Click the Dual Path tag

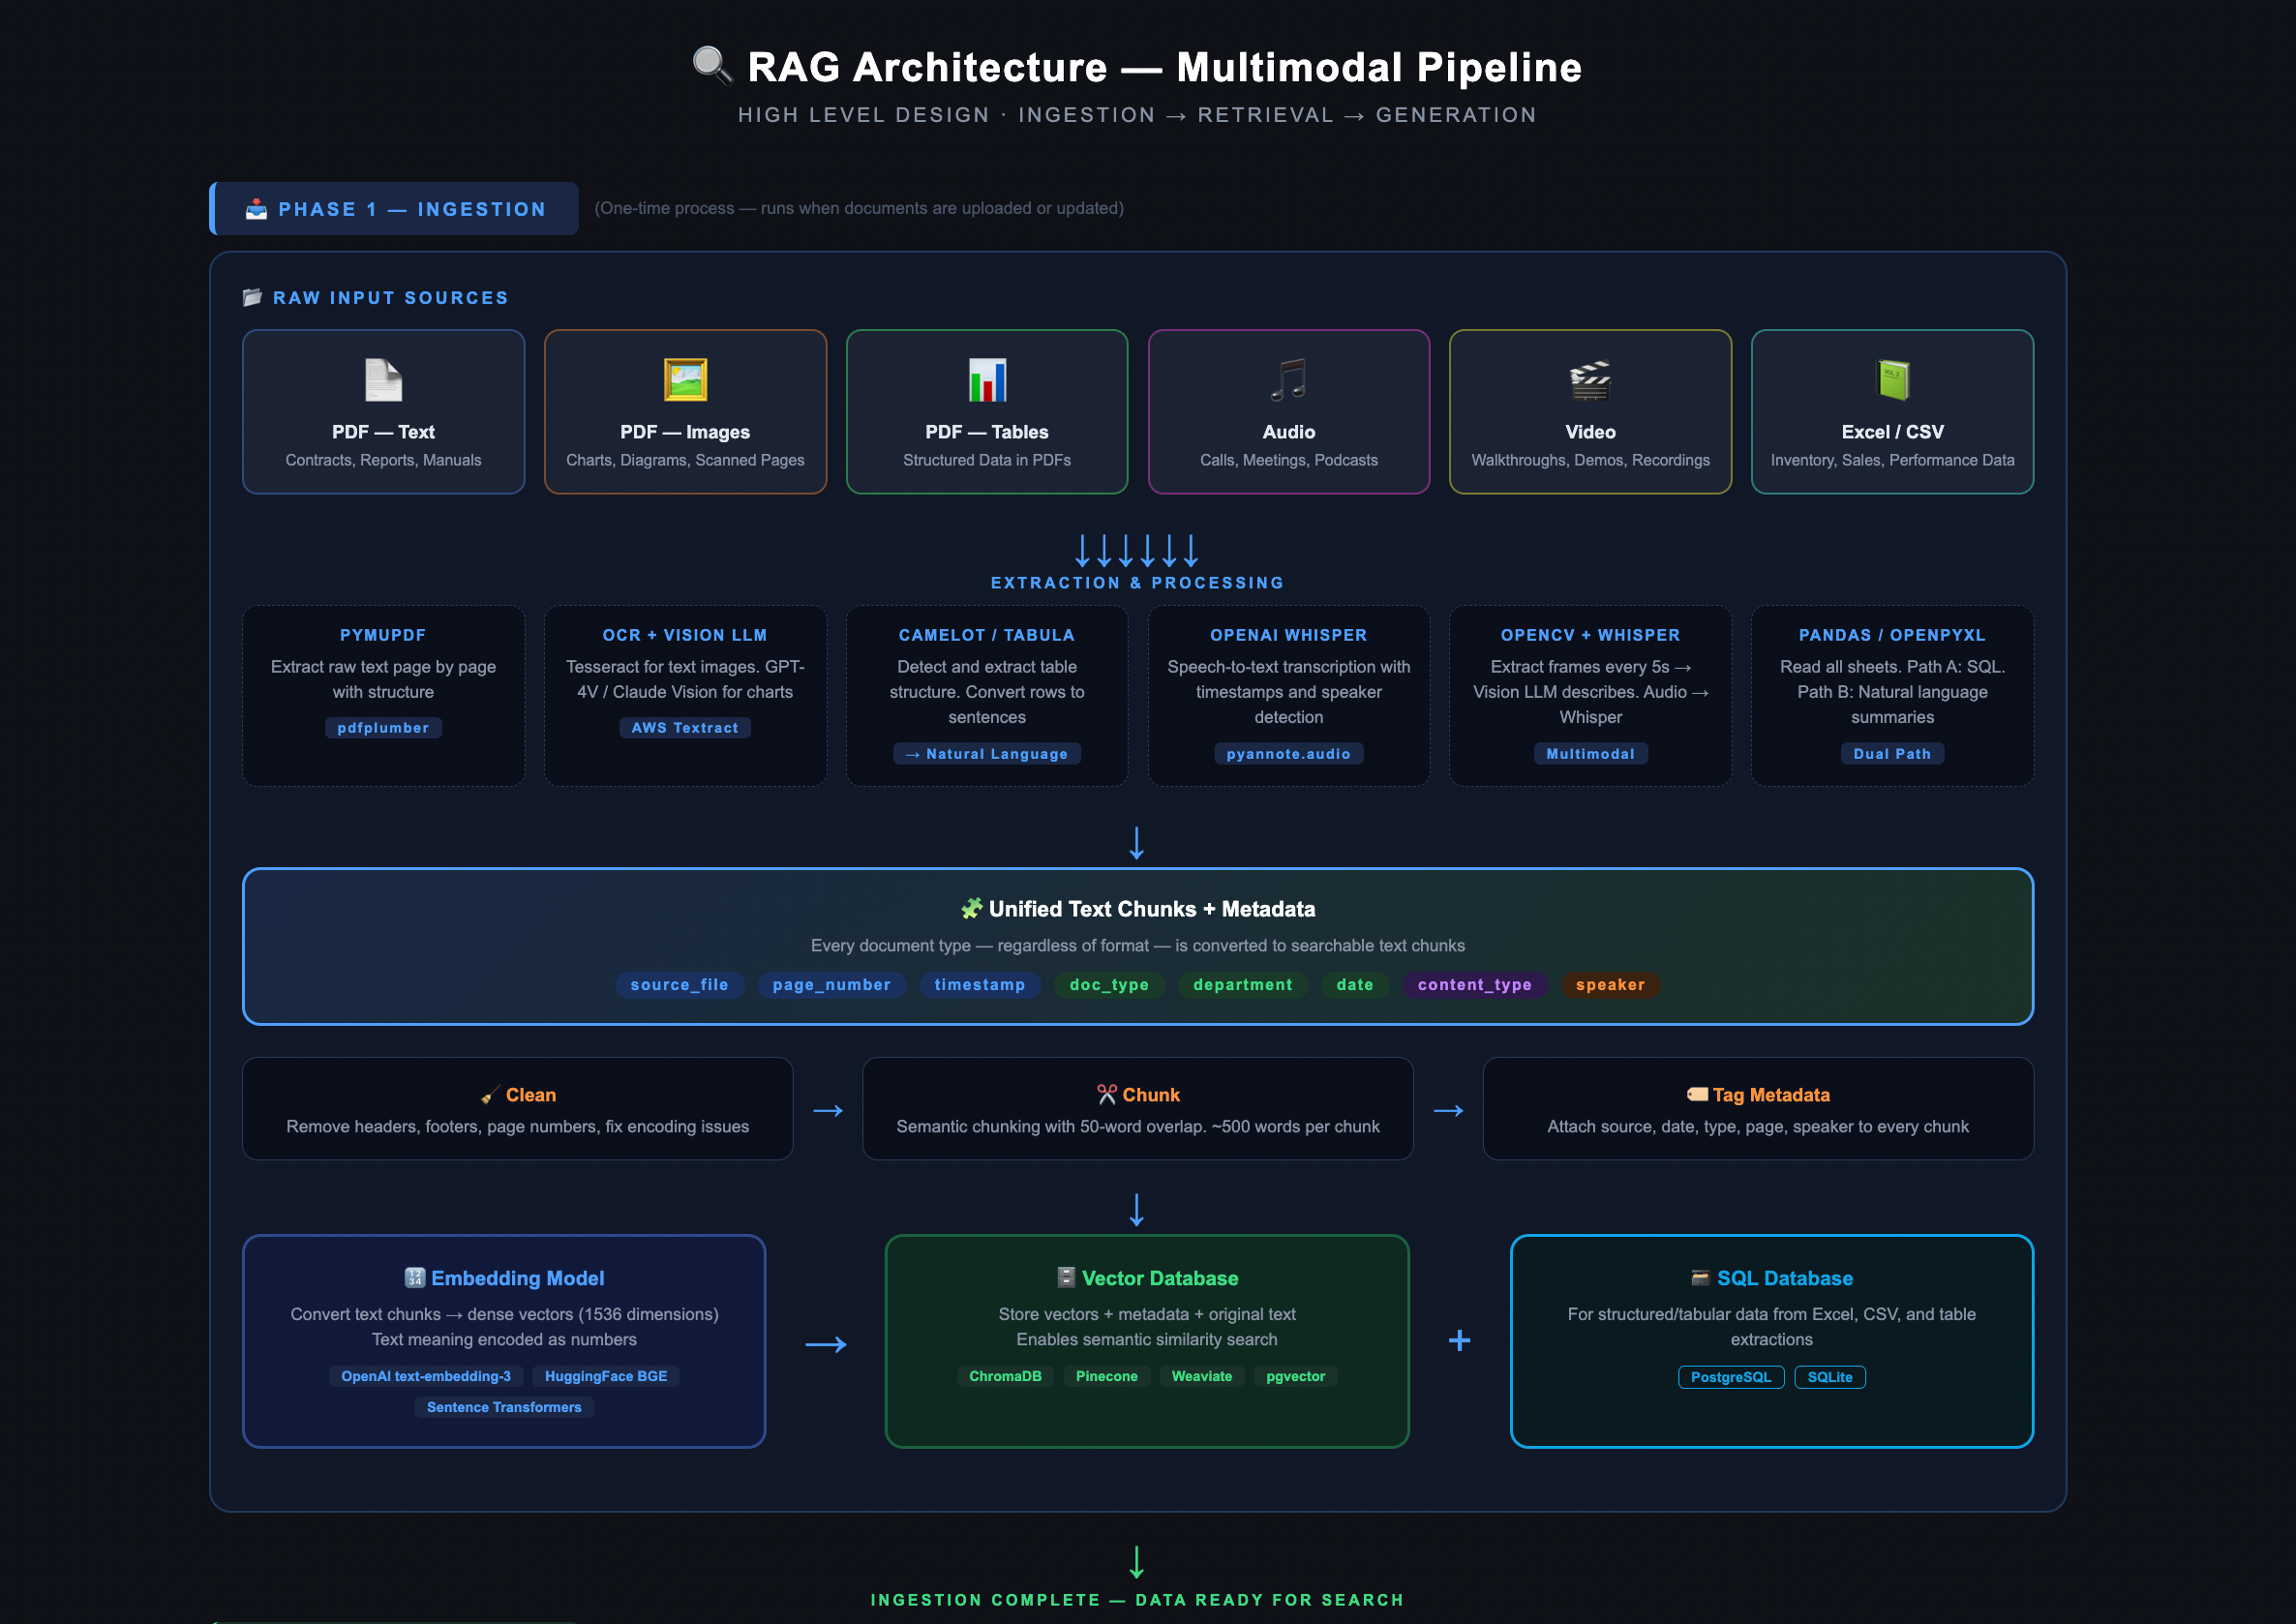click(x=1892, y=754)
